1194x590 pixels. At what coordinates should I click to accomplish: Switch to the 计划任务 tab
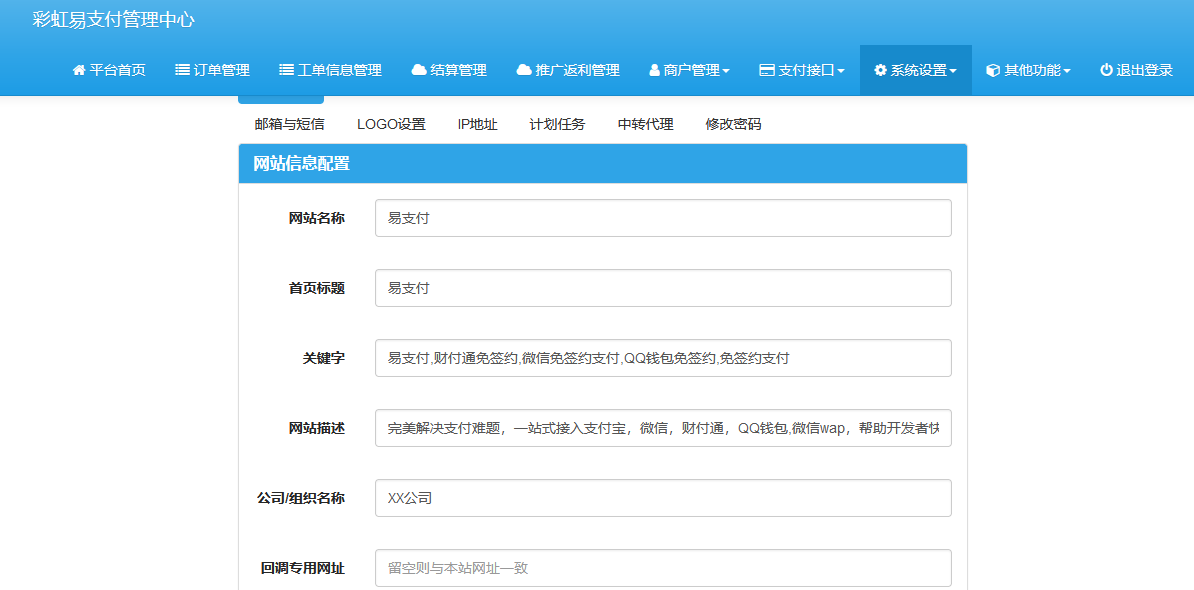pyautogui.click(x=557, y=123)
